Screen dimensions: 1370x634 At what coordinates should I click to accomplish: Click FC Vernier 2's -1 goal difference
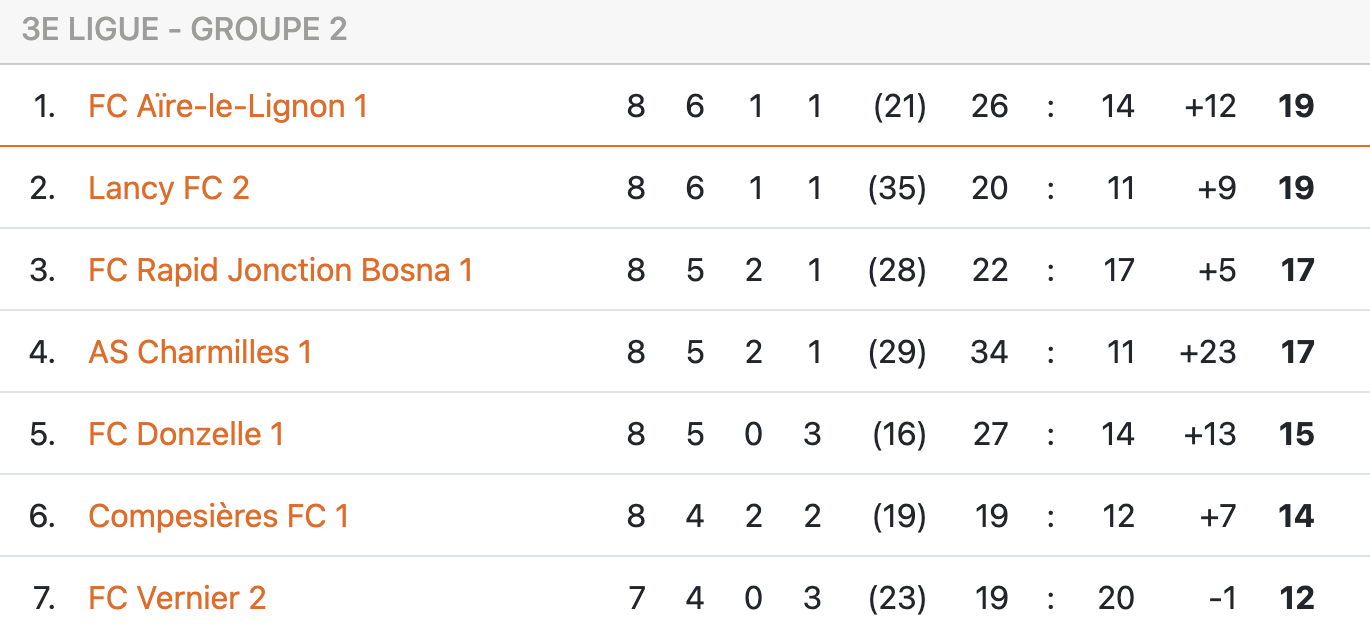coord(1222,598)
